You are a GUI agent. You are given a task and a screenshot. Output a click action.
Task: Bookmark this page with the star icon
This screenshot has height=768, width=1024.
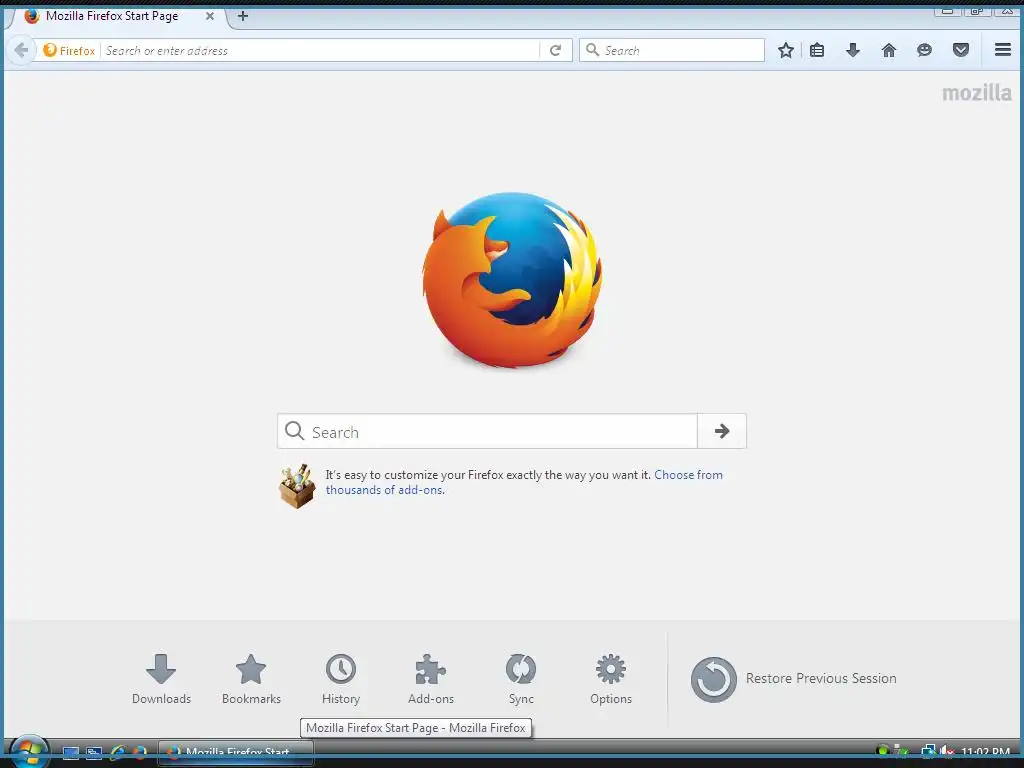tap(786, 50)
